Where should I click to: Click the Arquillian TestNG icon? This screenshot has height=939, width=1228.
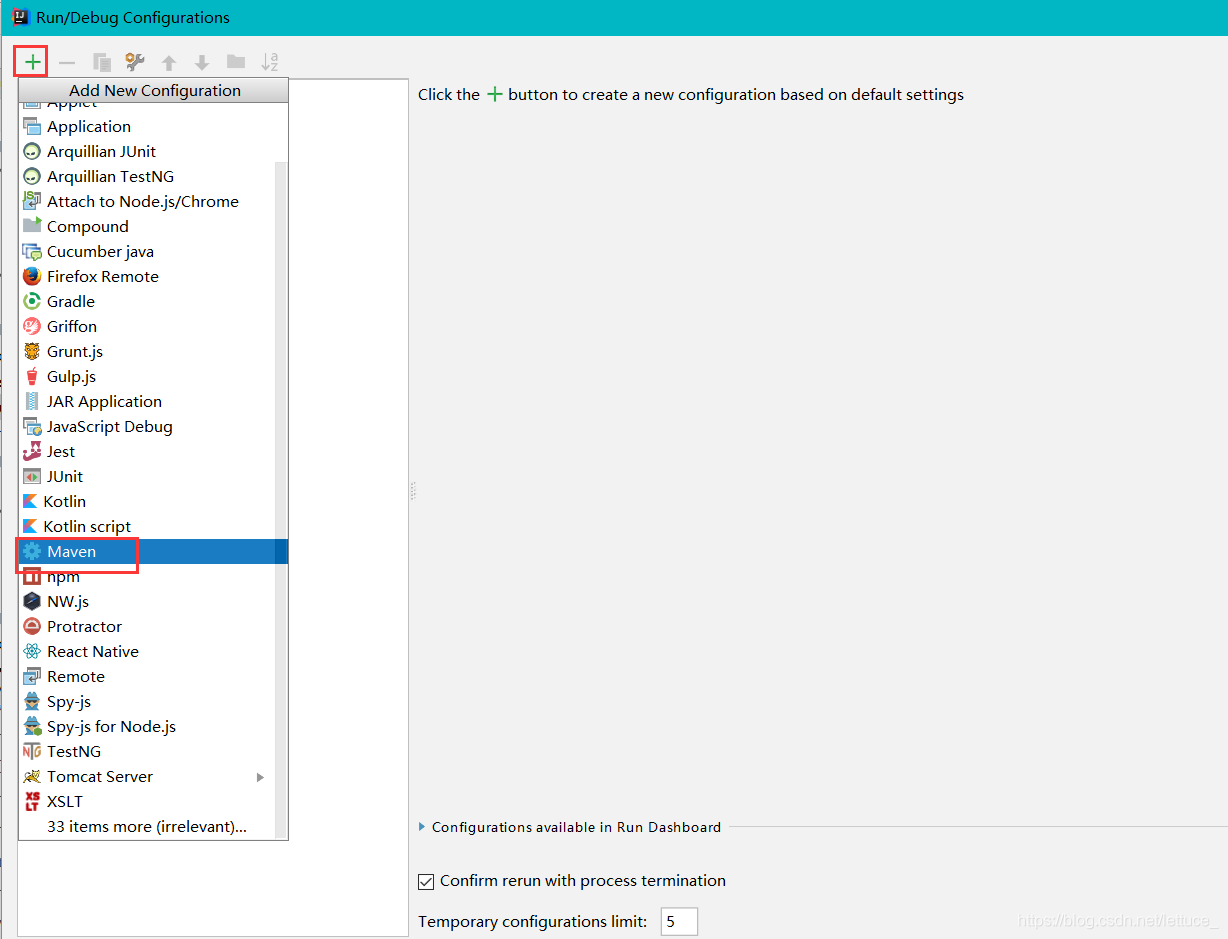[32, 177]
